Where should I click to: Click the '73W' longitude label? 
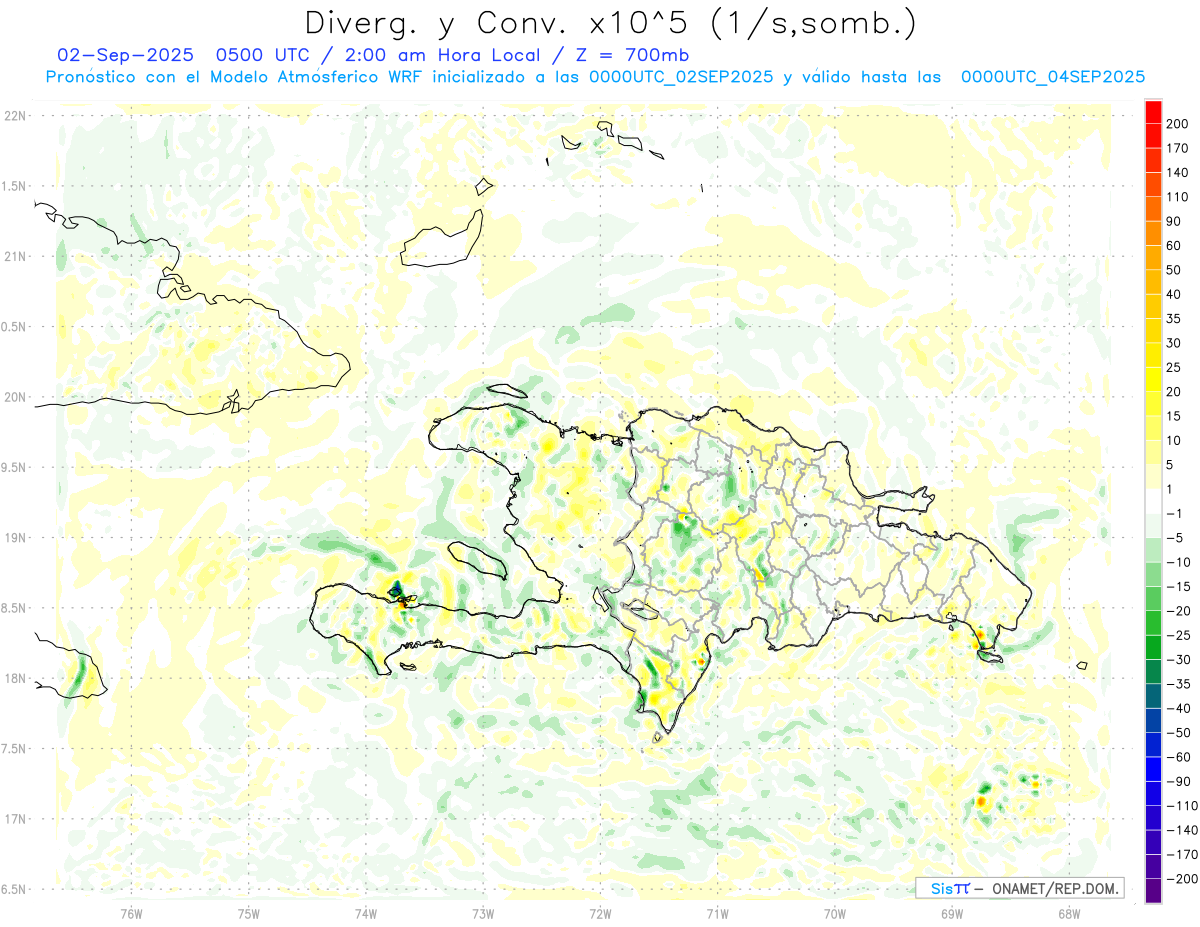(x=483, y=914)
